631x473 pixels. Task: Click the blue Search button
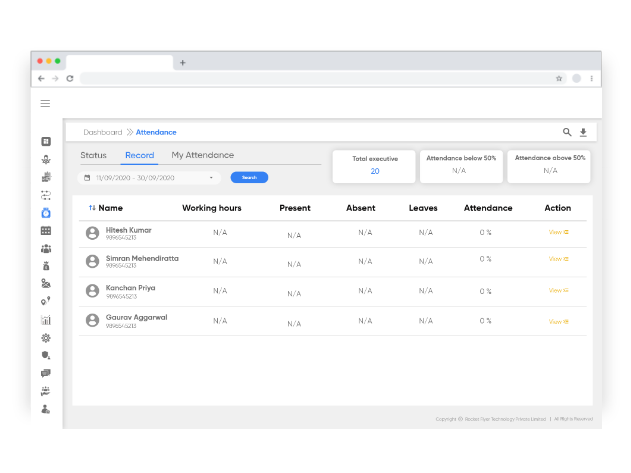pyautogui.click(x=249, y=178)
